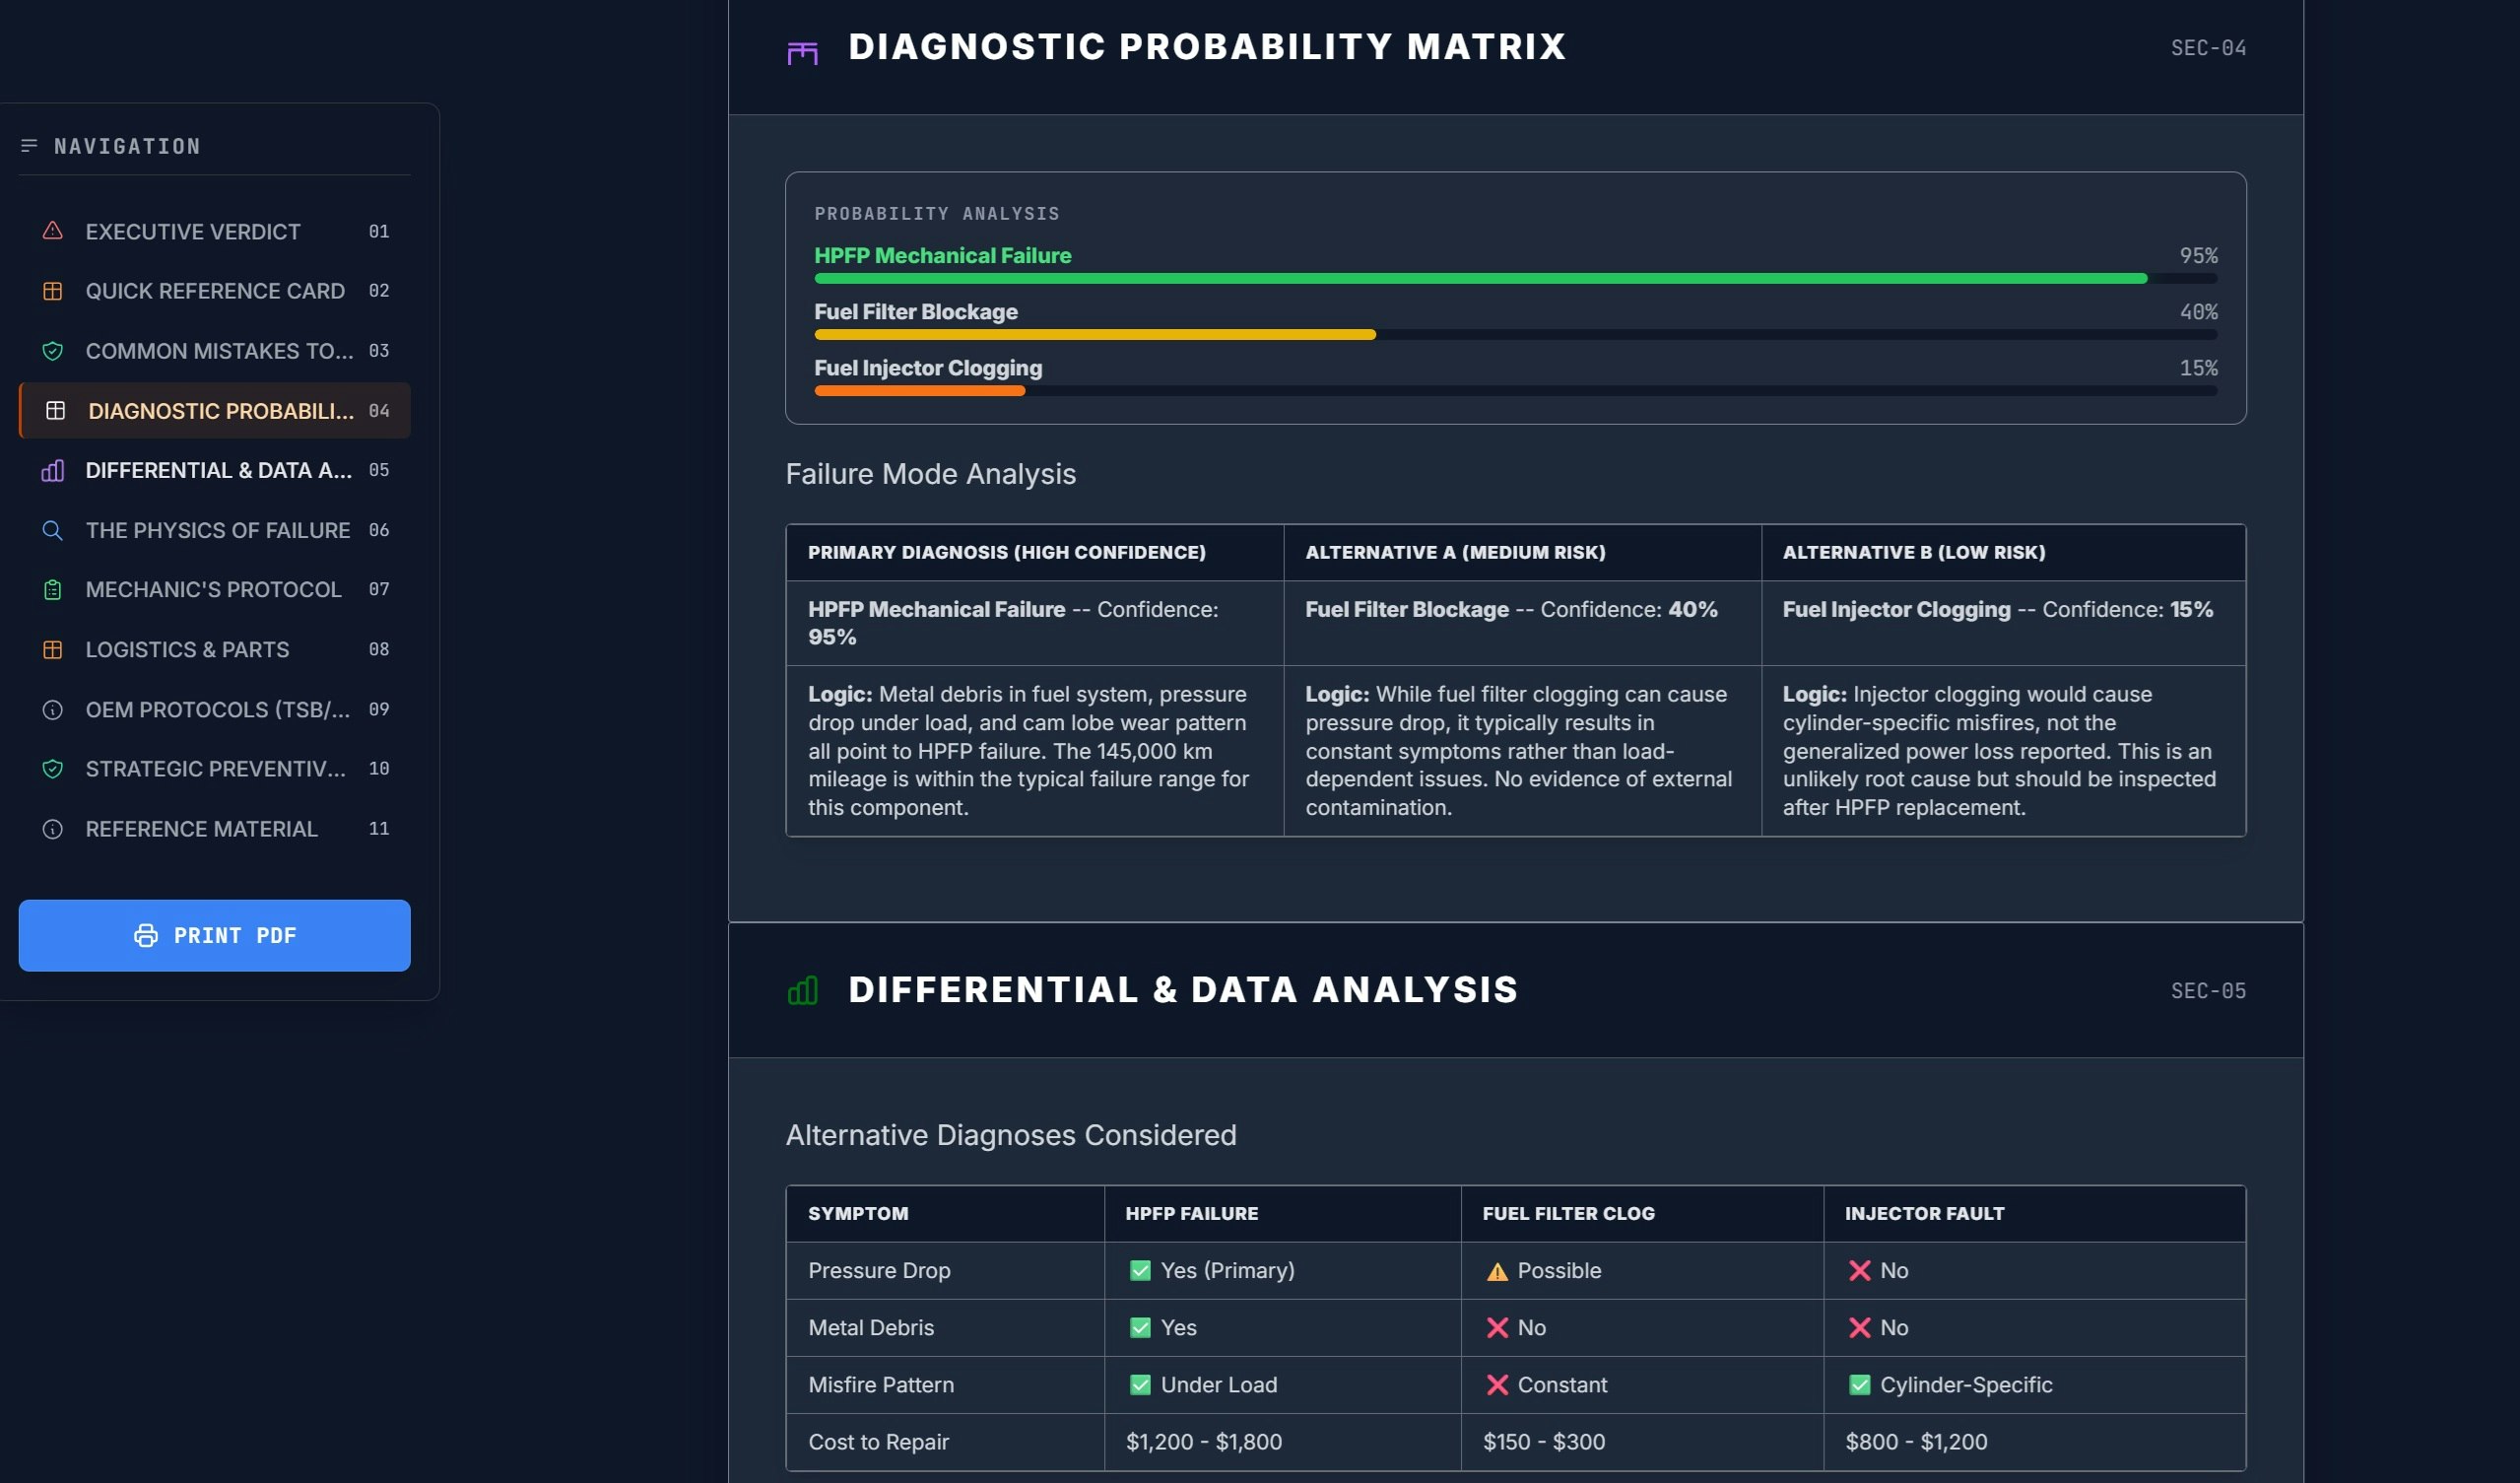Click the green check beside Cylinder-Specific
Viewport: 2520px width, 1483px height.
(x=1859, y=1385)
